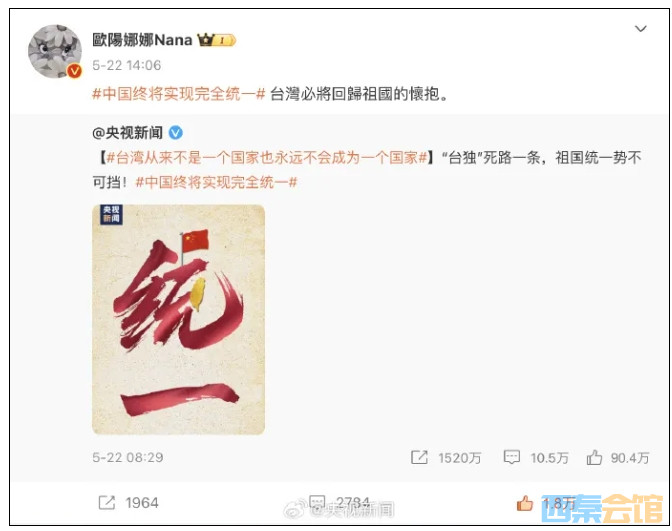The width and height of the screenshot is (672, 531).
Task: Open the post options chevron menu
Action: 640,29
